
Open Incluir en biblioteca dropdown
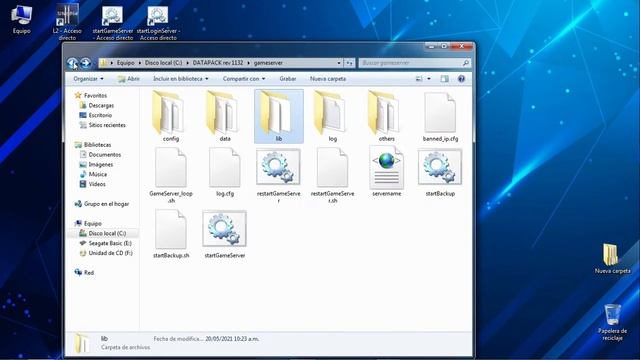point(181,79)
